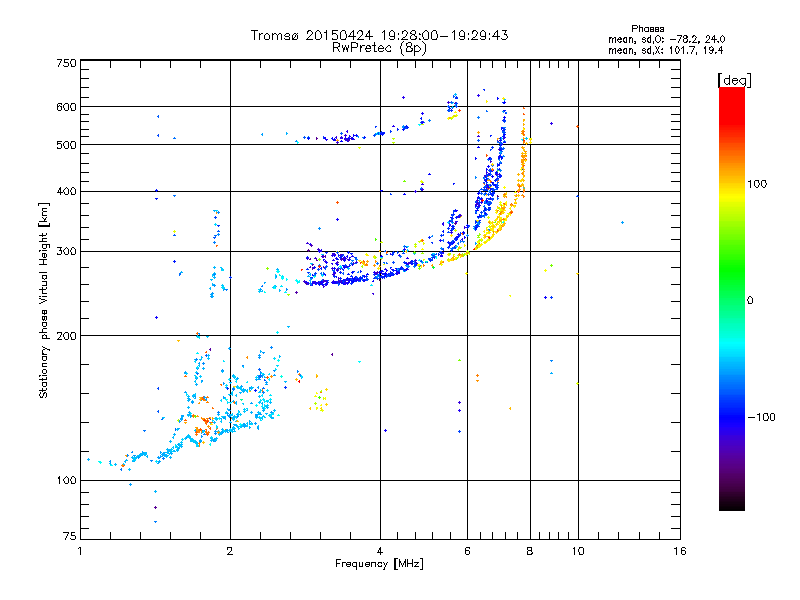Image resolution: width=800 pixels, height=600 pixels.
Task: Click the x-axis tick label '10'
Action: pos(578,551)
